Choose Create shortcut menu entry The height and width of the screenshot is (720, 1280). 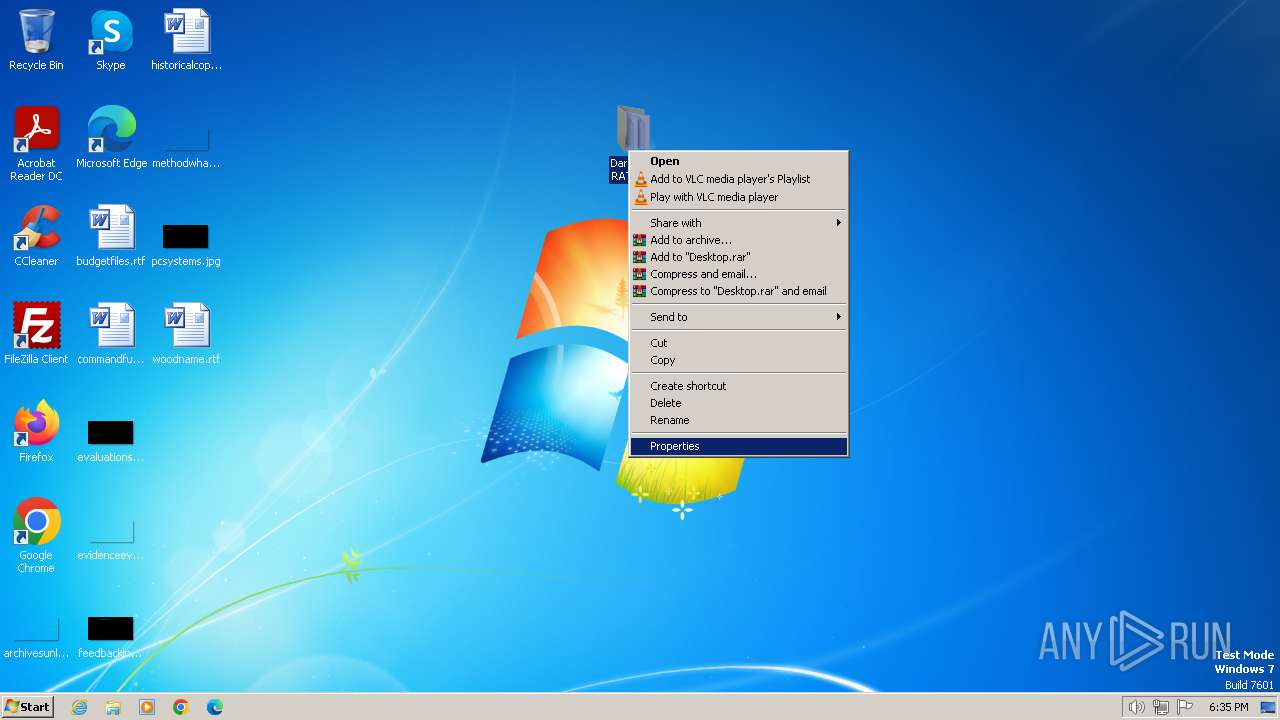[739, 386]
